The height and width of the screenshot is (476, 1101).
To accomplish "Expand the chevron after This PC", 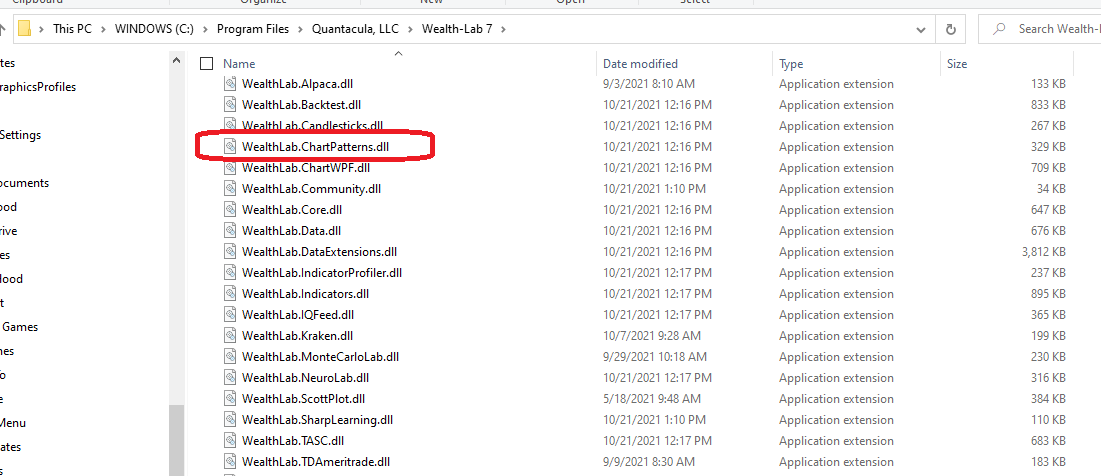I will pos(103,29).
